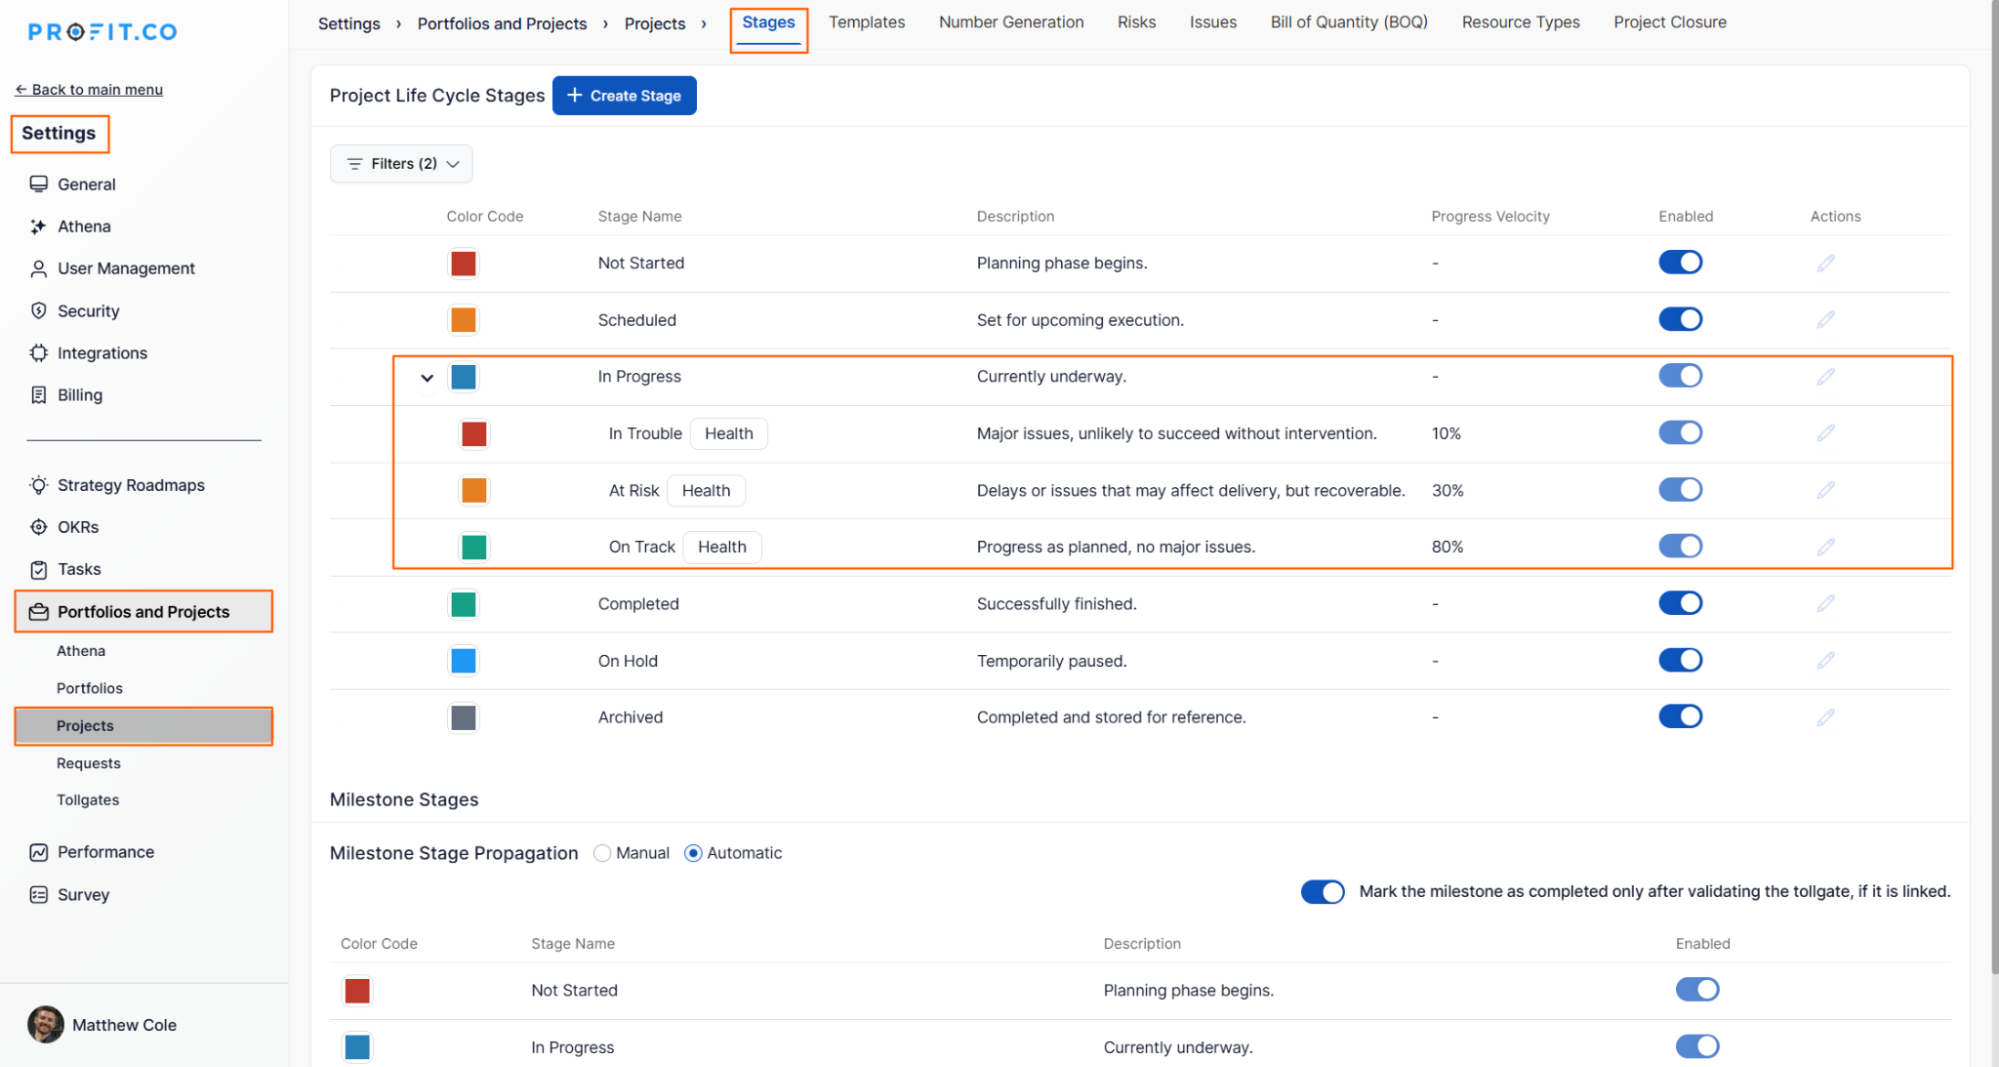The width and height of the screenshot is (1999, 1067).
Task: Click the OKRs target icon
Action: (x=38, y=527)
